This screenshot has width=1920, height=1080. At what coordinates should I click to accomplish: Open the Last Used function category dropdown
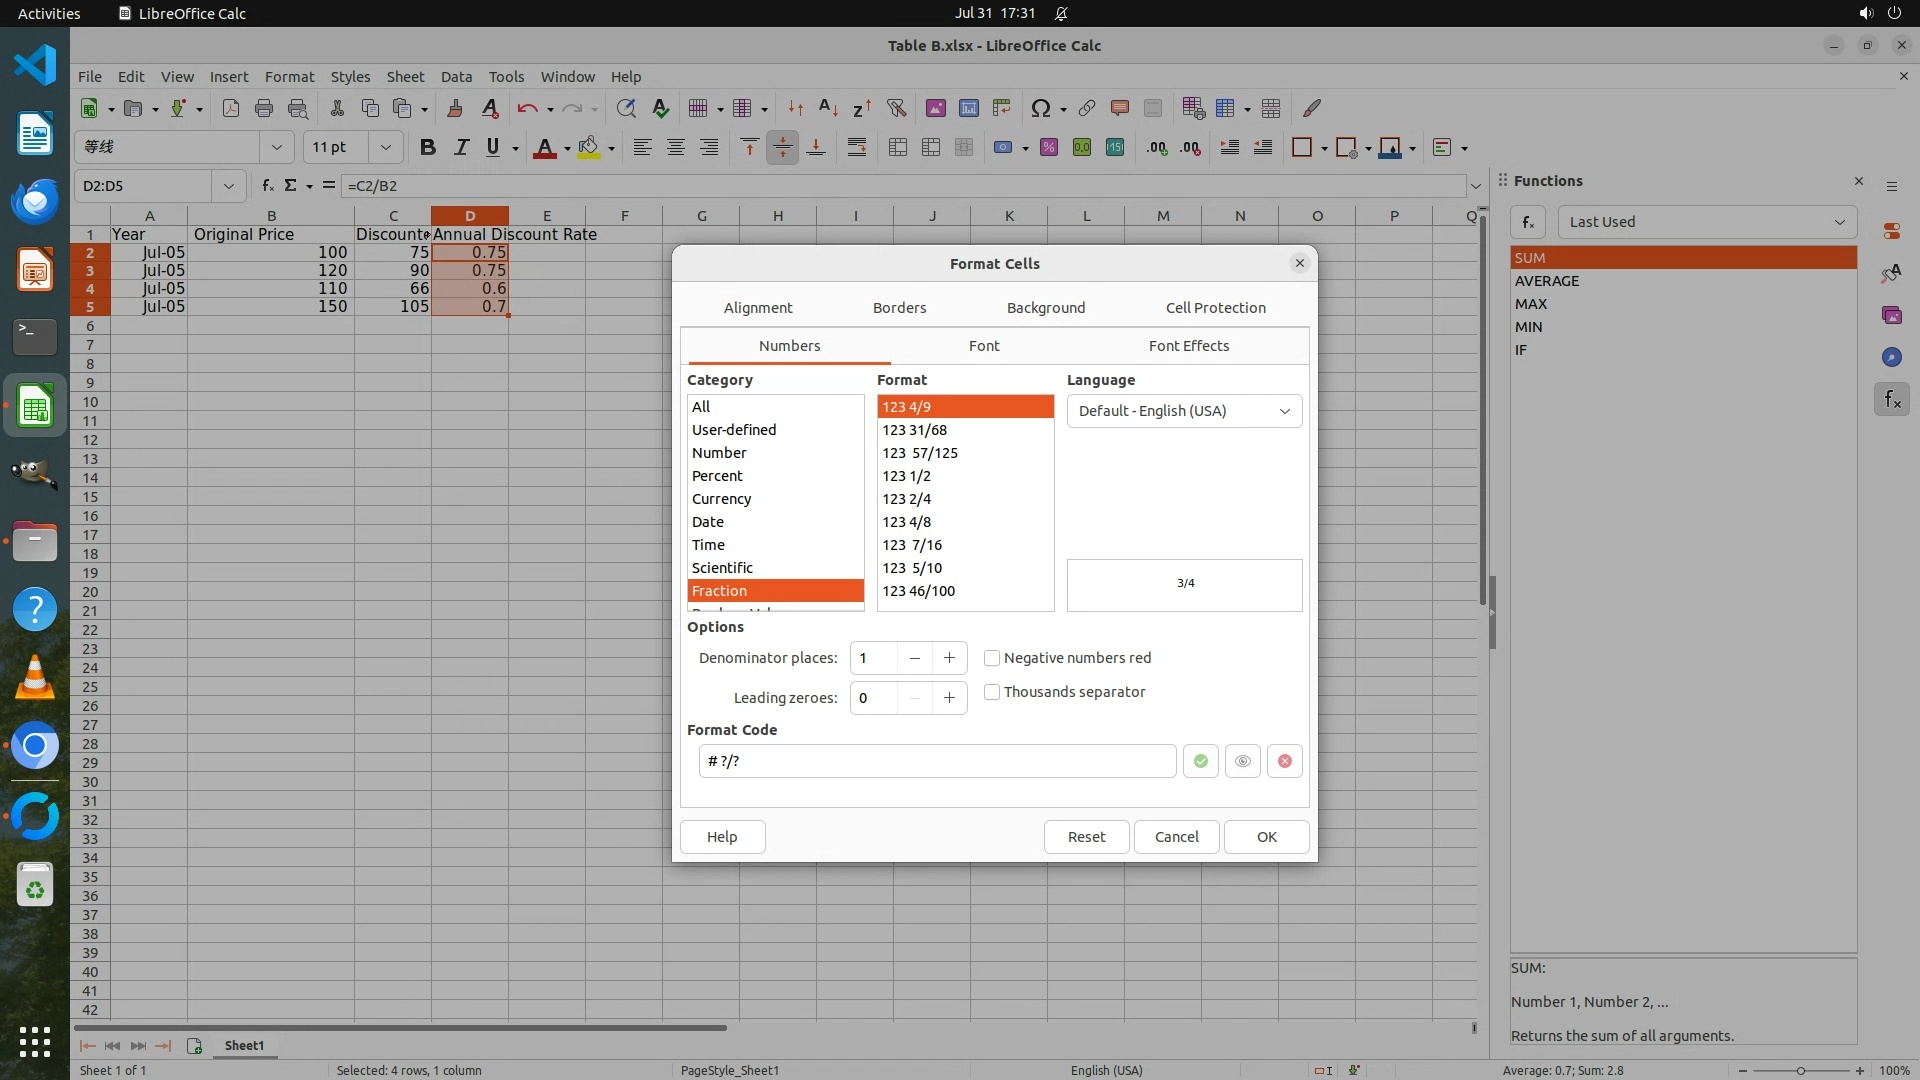[1706, 222]
